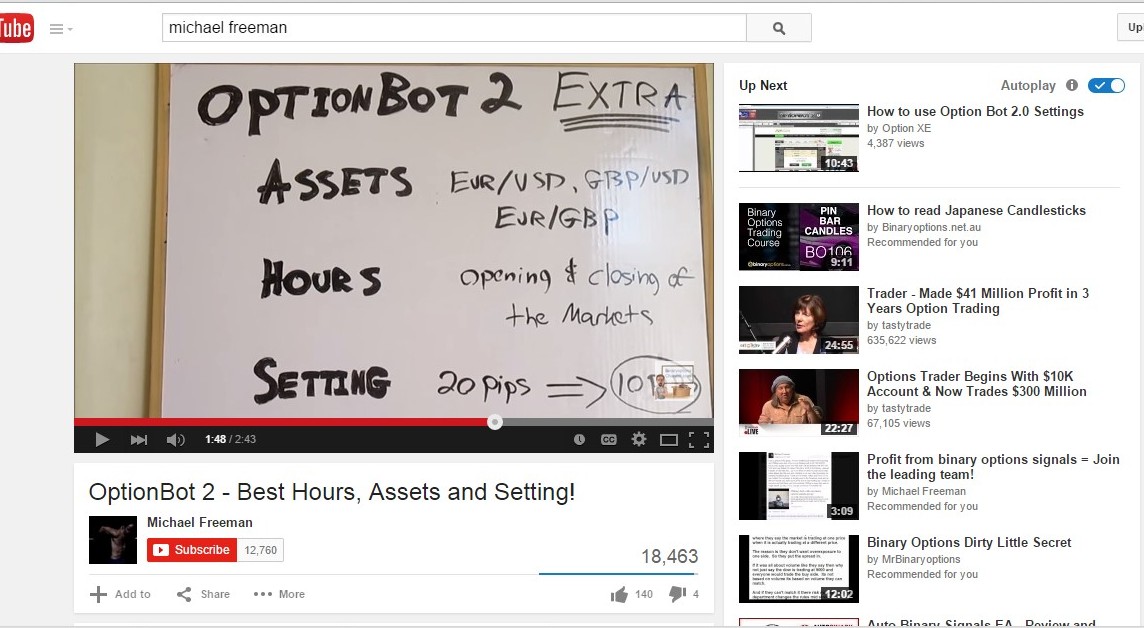Click the video title OptionBot 2 text
The width and height of the screenshot is (1144, 628).
[332, 492]
